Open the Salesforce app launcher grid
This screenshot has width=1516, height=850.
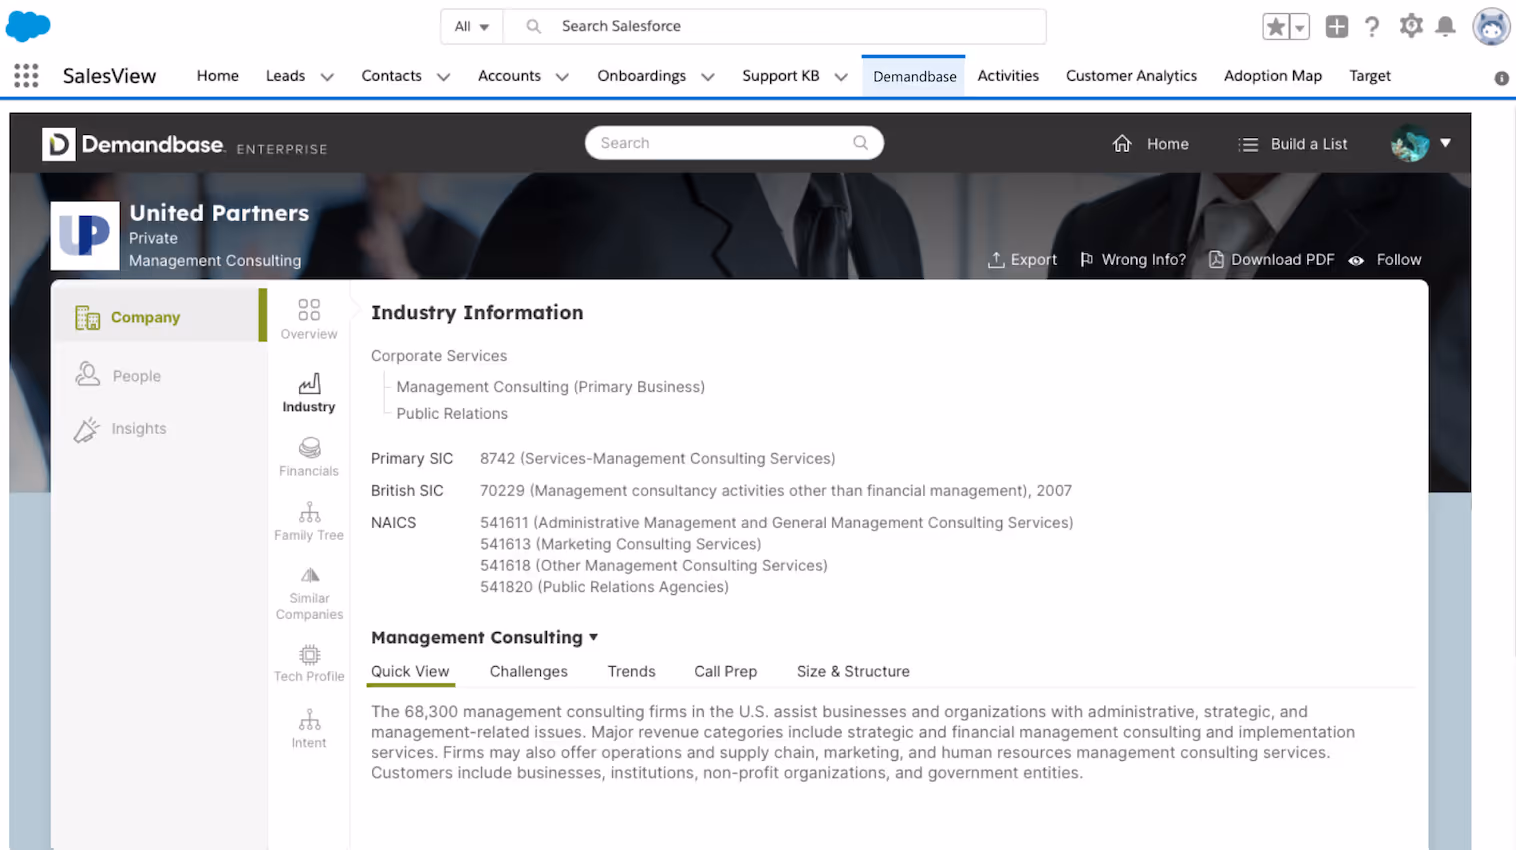tap(27, 76)
